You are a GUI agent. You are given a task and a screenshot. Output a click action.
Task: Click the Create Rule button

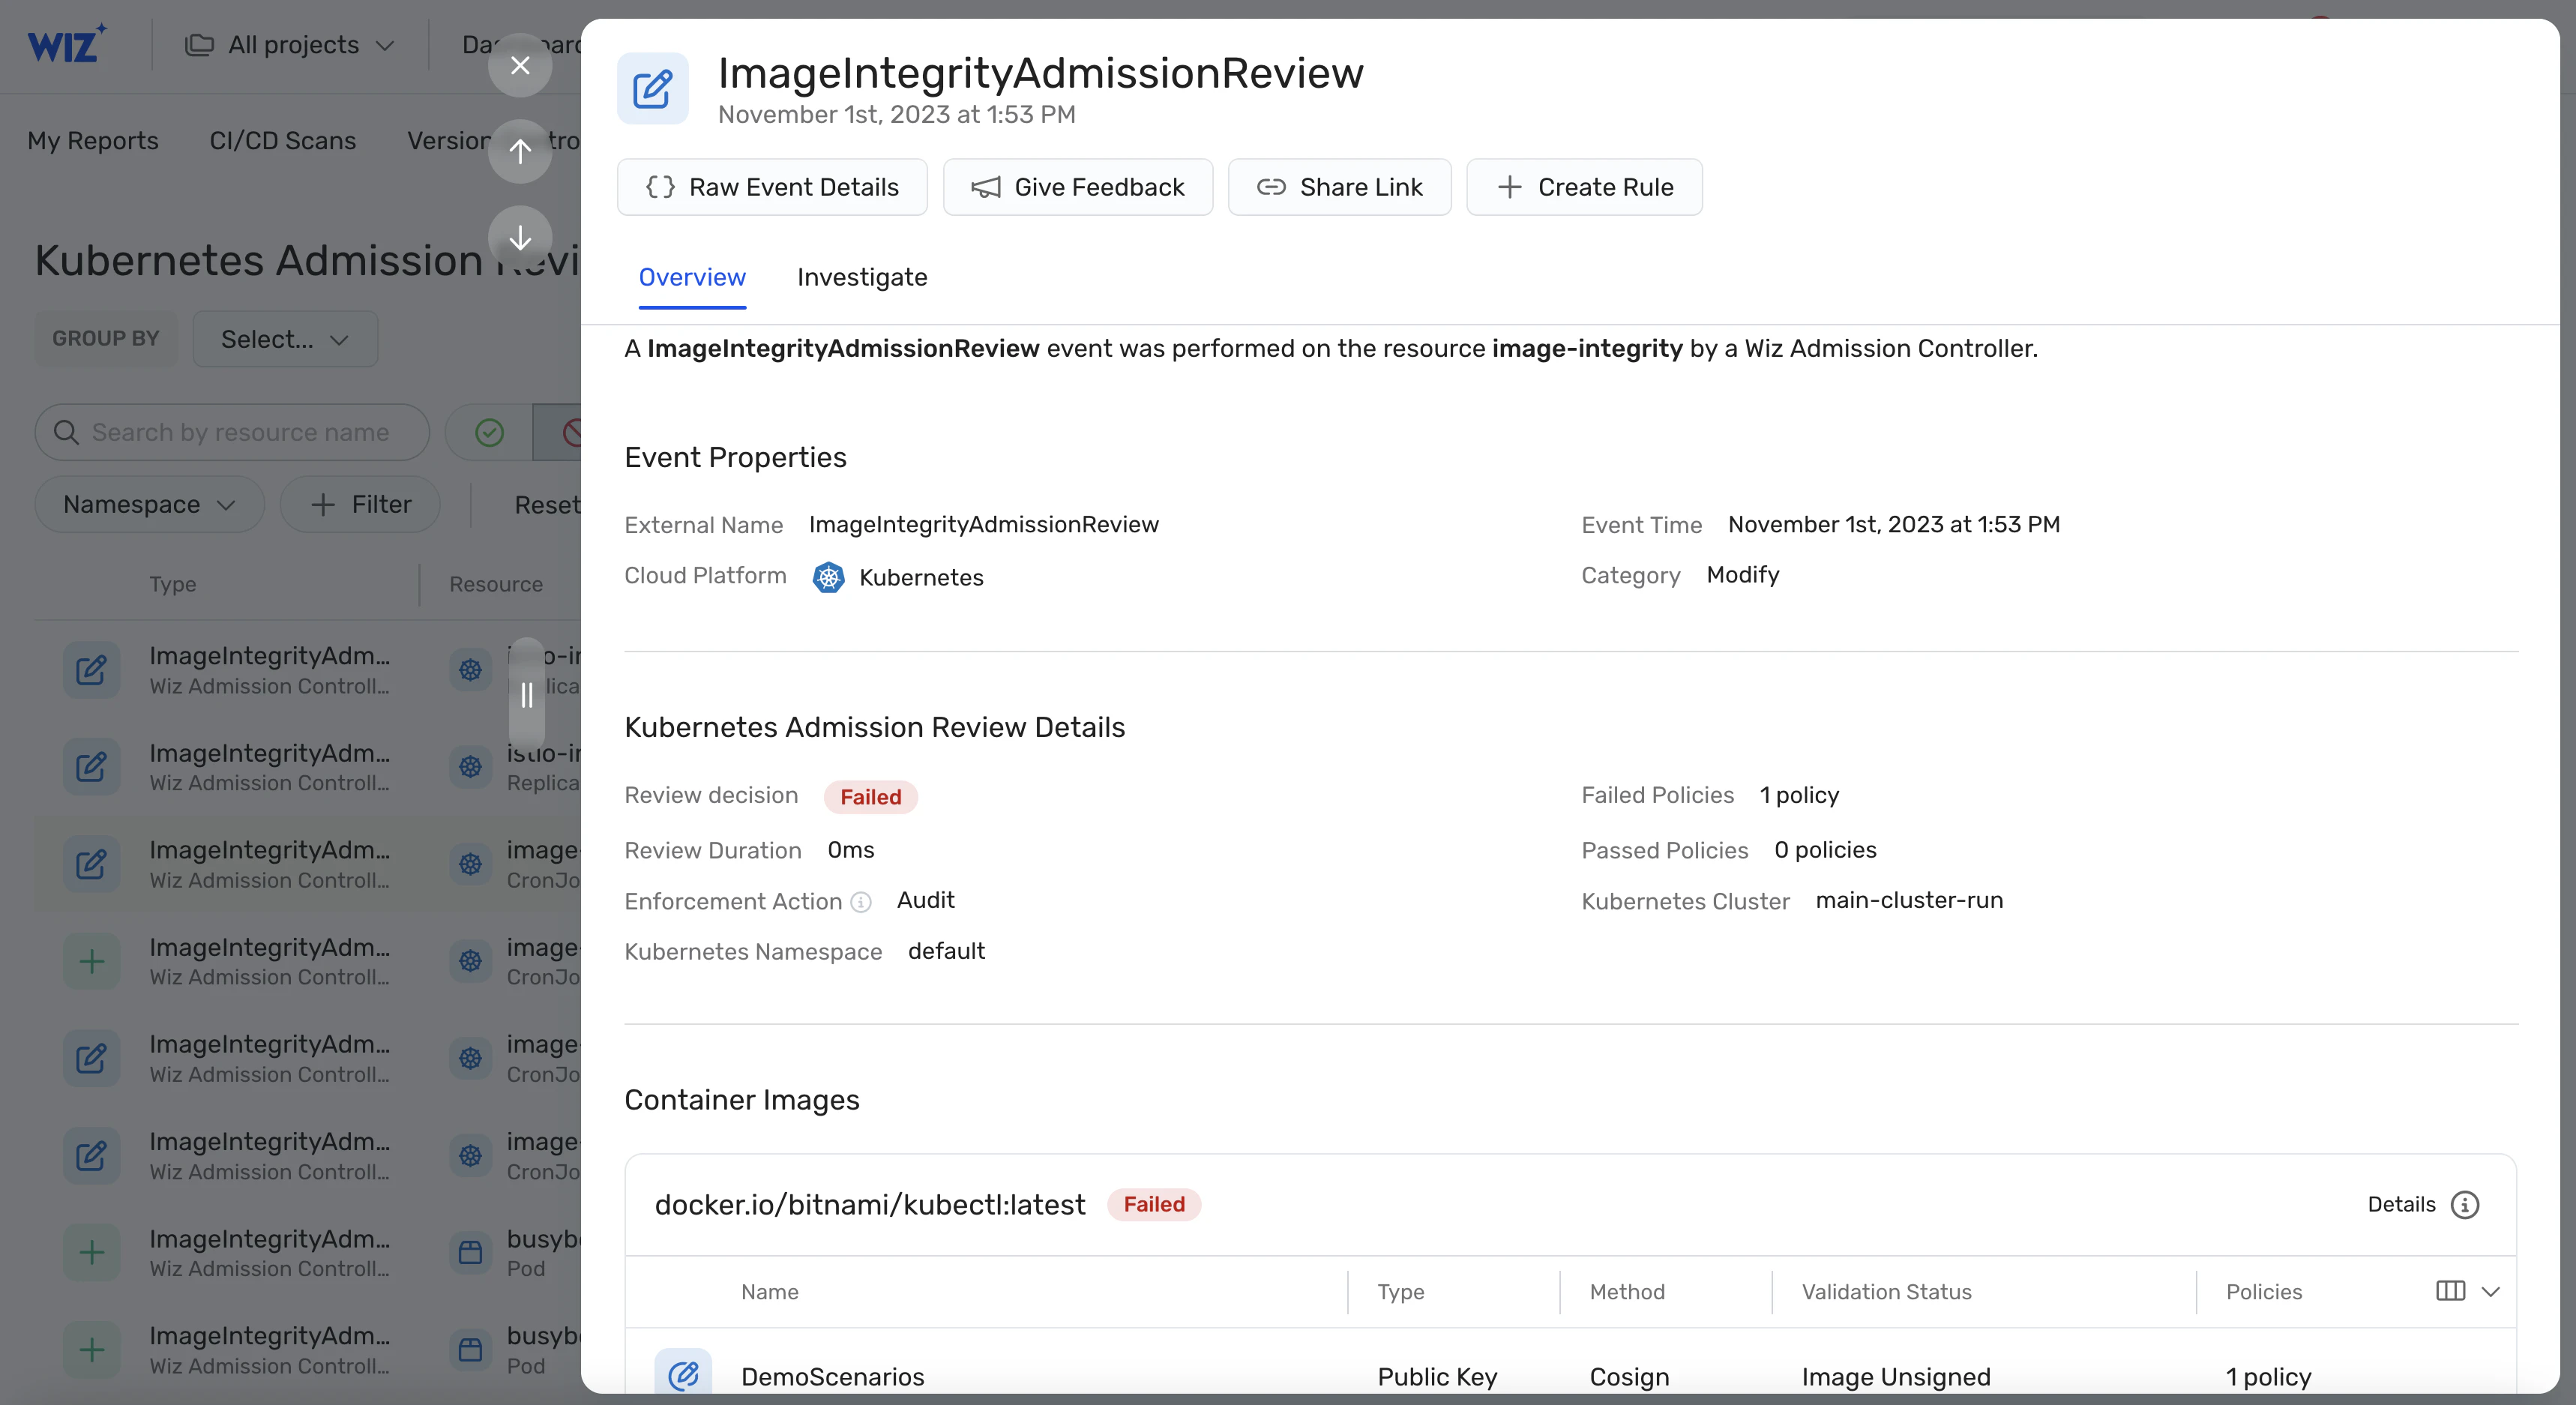pos(1584,187)
